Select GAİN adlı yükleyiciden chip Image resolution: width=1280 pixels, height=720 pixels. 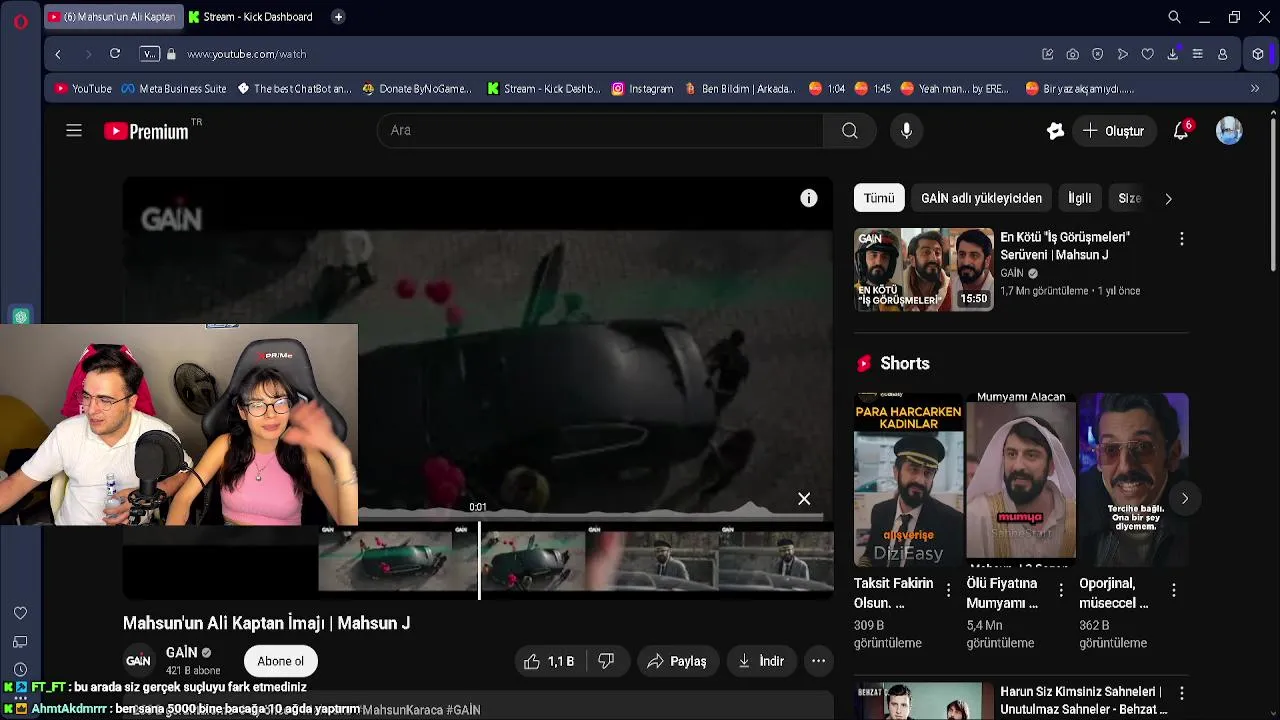pyautogui.click(x=981, y=198)
